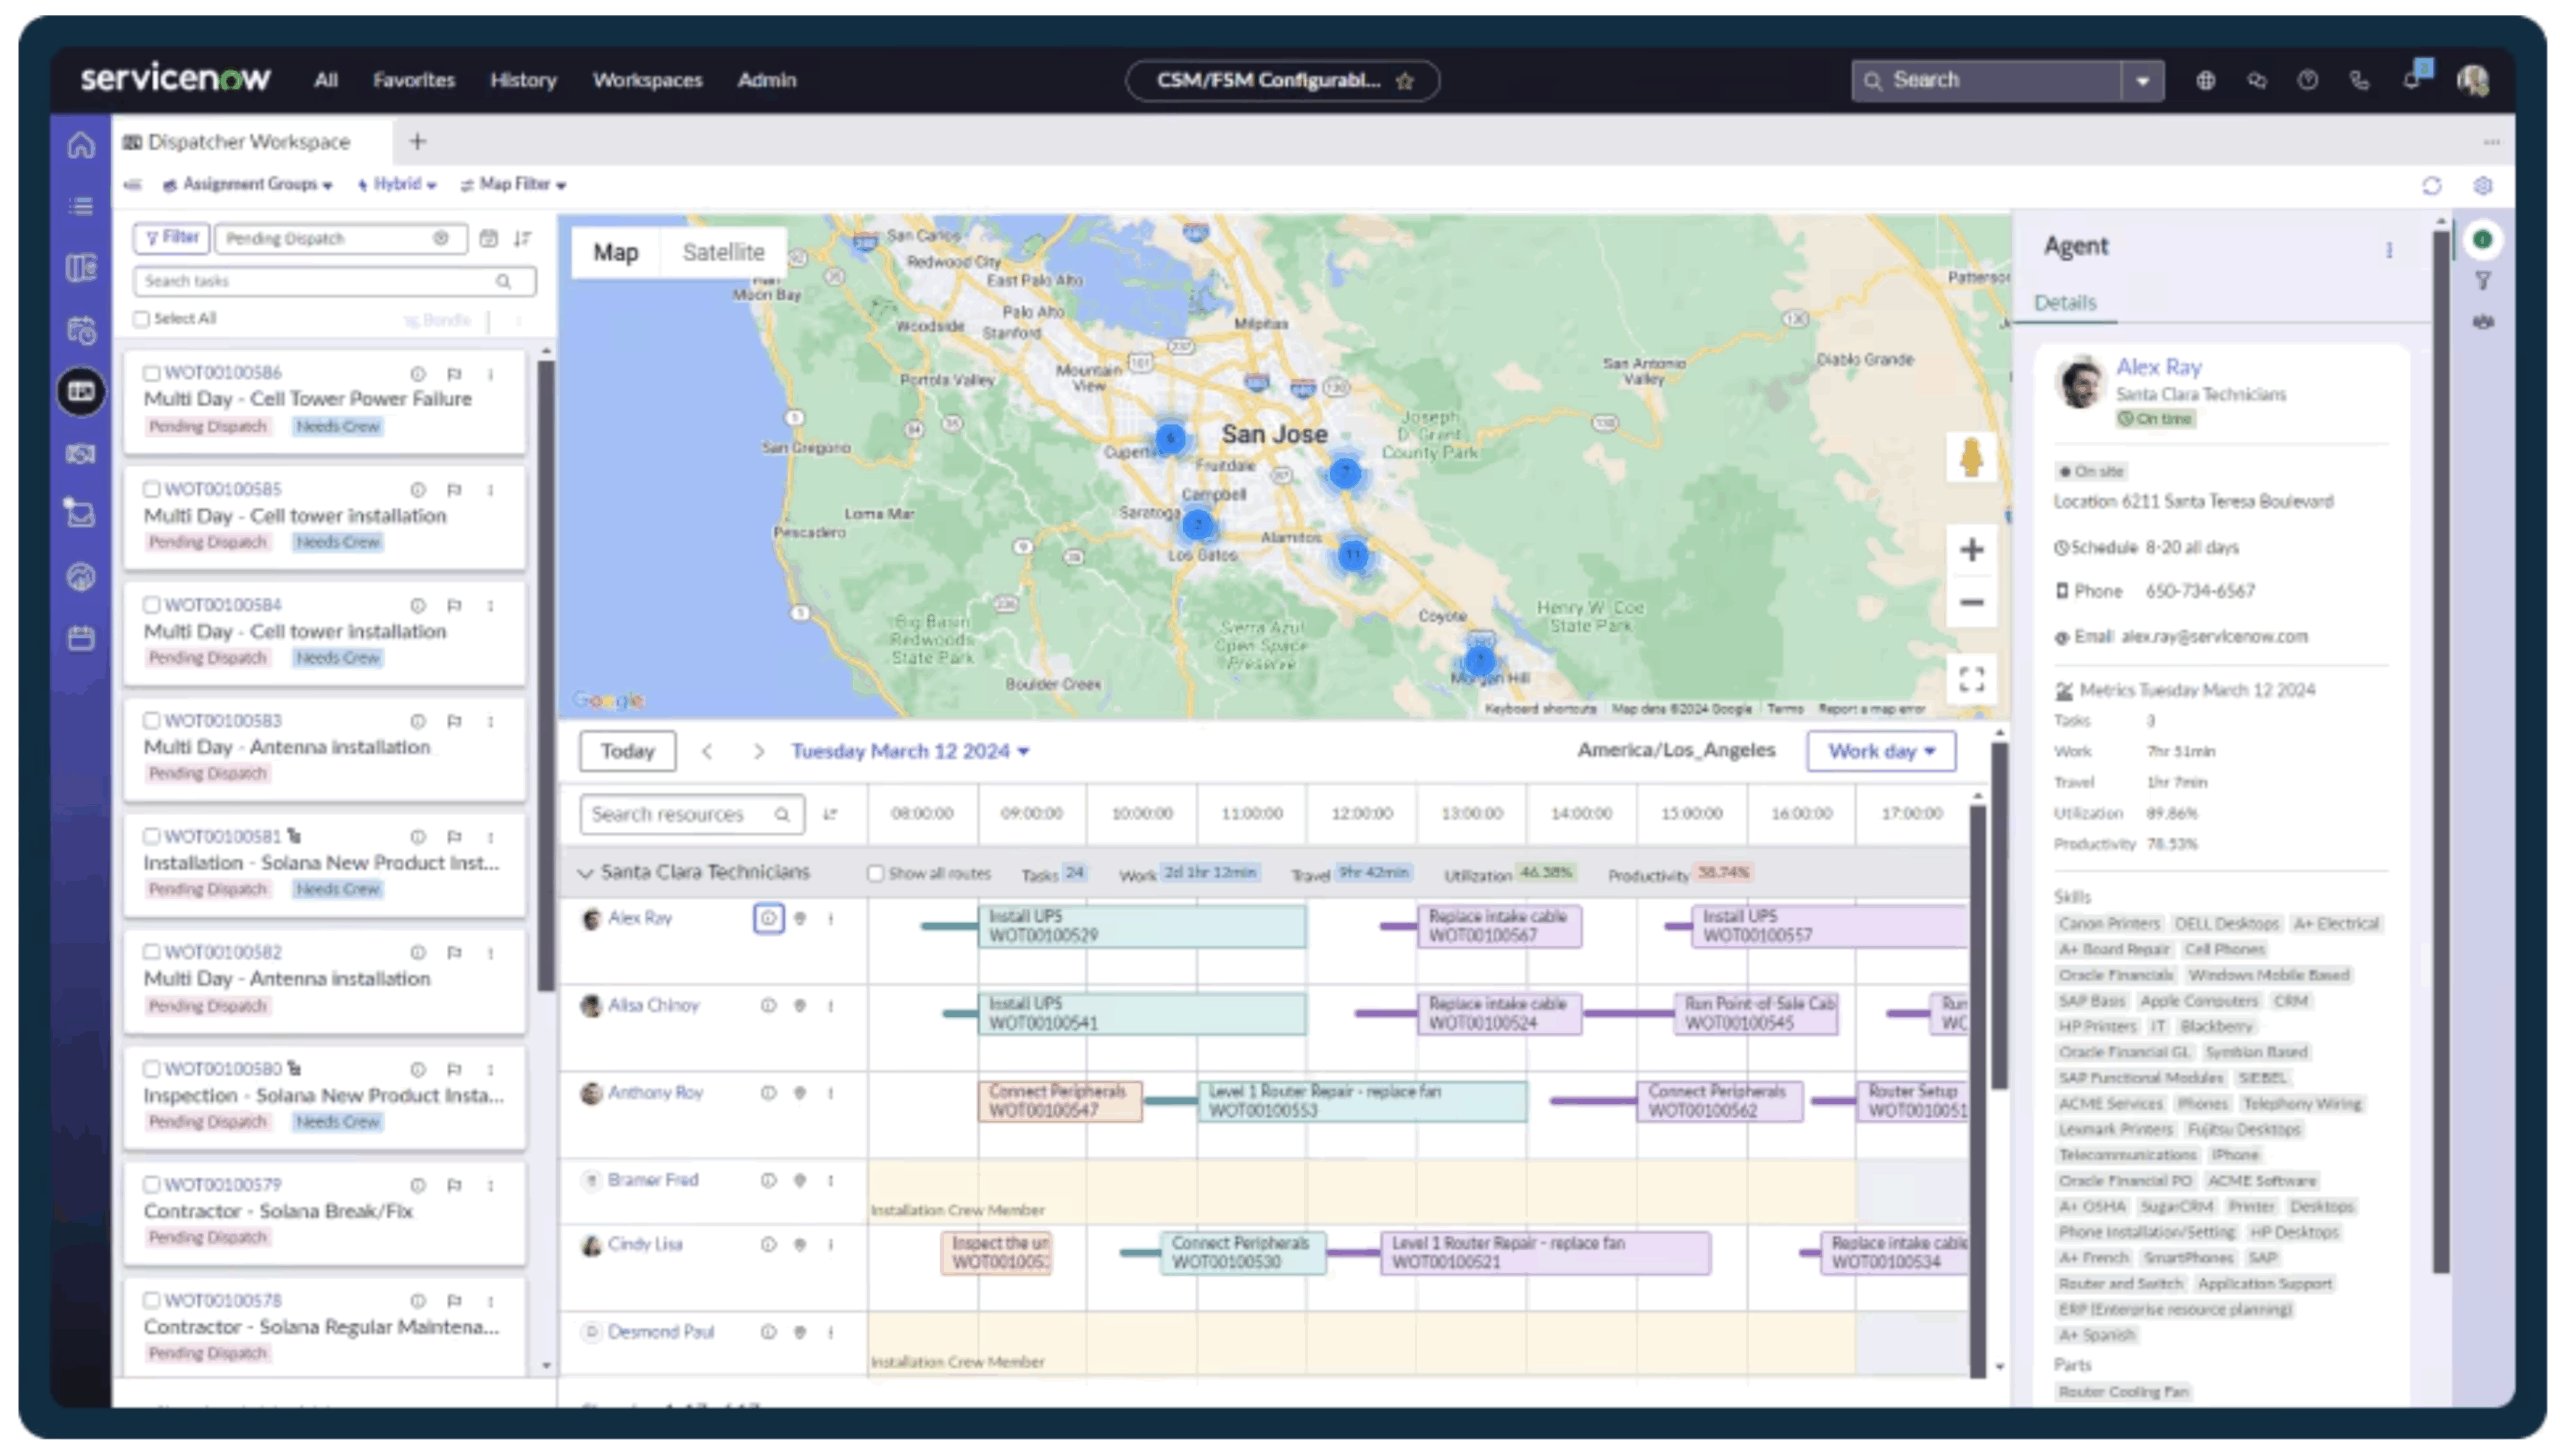Click the map cluster marker labeled 11

point(1353,554)
